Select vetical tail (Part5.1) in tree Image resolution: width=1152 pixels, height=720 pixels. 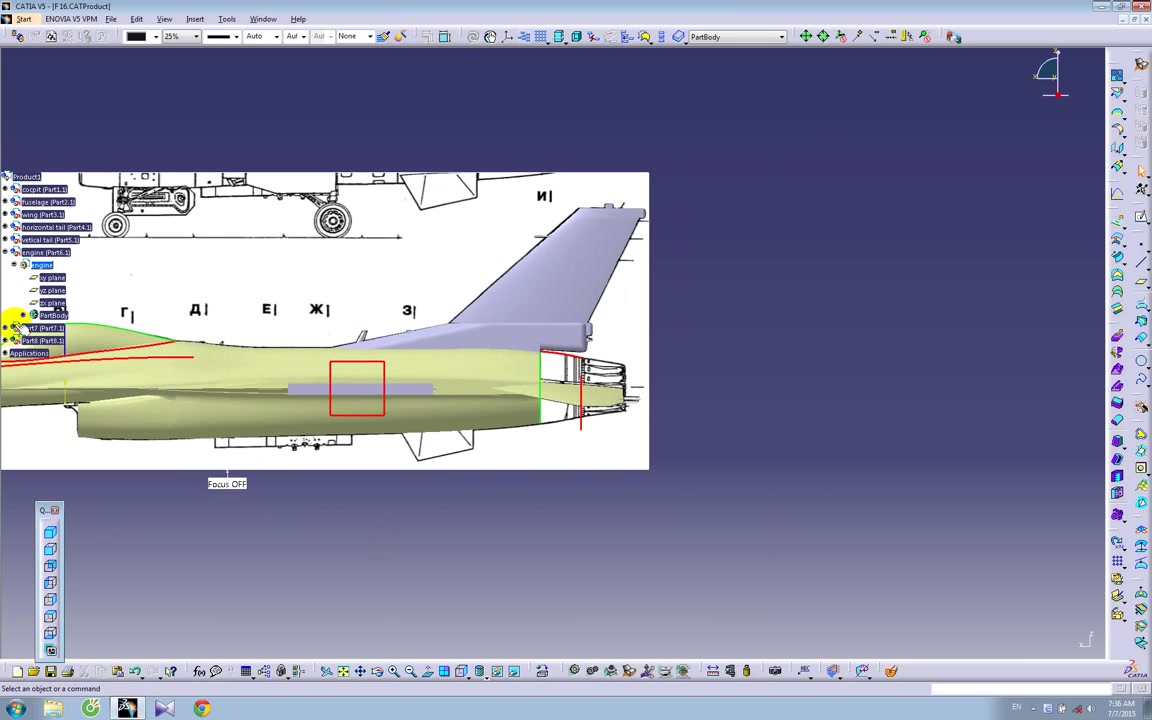click(50, 240)
